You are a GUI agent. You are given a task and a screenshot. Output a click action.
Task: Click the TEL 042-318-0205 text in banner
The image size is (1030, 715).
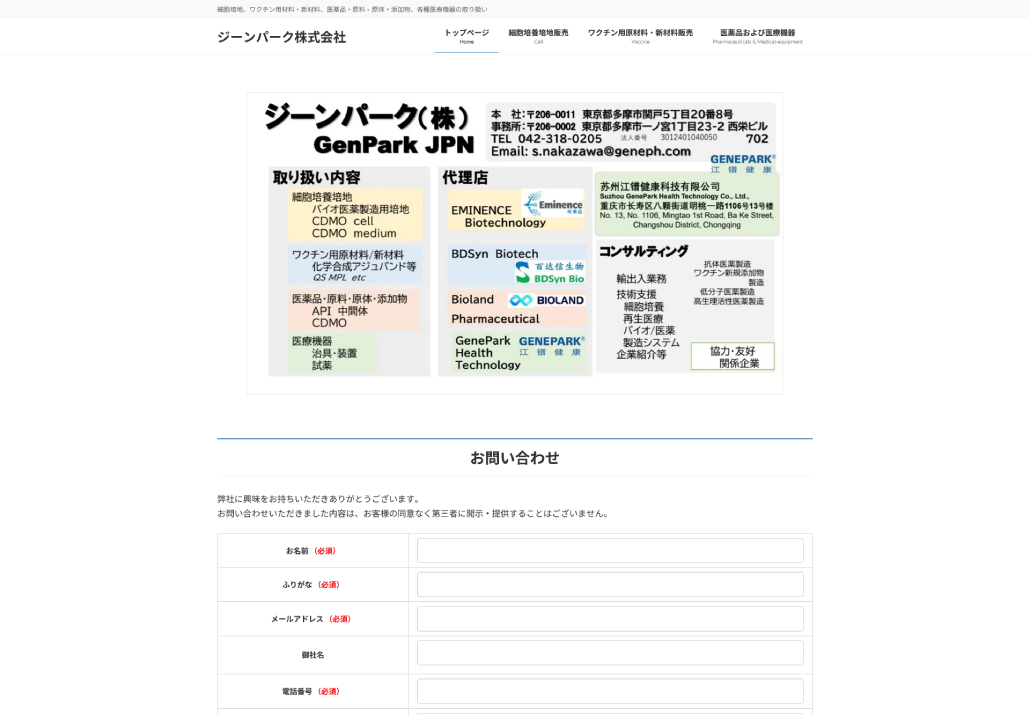(547, 139)
